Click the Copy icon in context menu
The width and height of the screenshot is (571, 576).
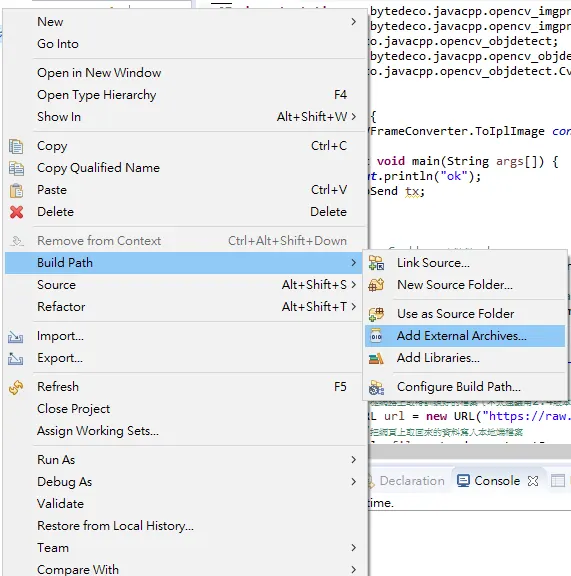pyautogui.click(x=16, y=146)
